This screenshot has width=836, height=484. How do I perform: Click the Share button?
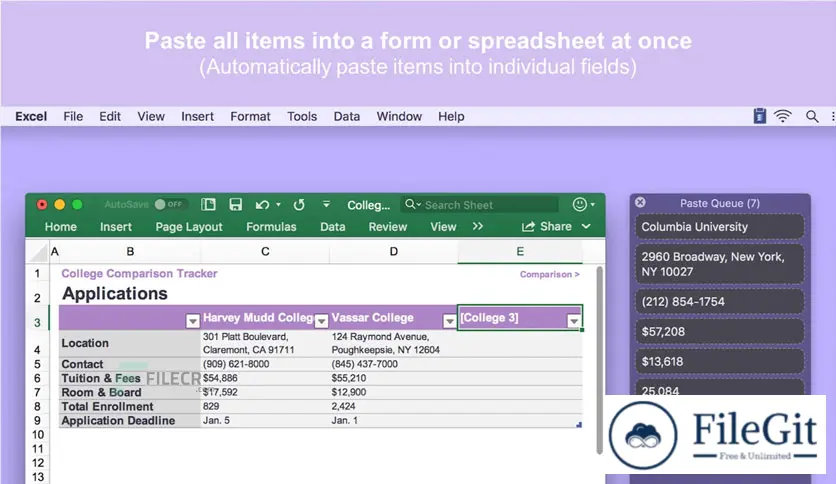tap(546, 227)
